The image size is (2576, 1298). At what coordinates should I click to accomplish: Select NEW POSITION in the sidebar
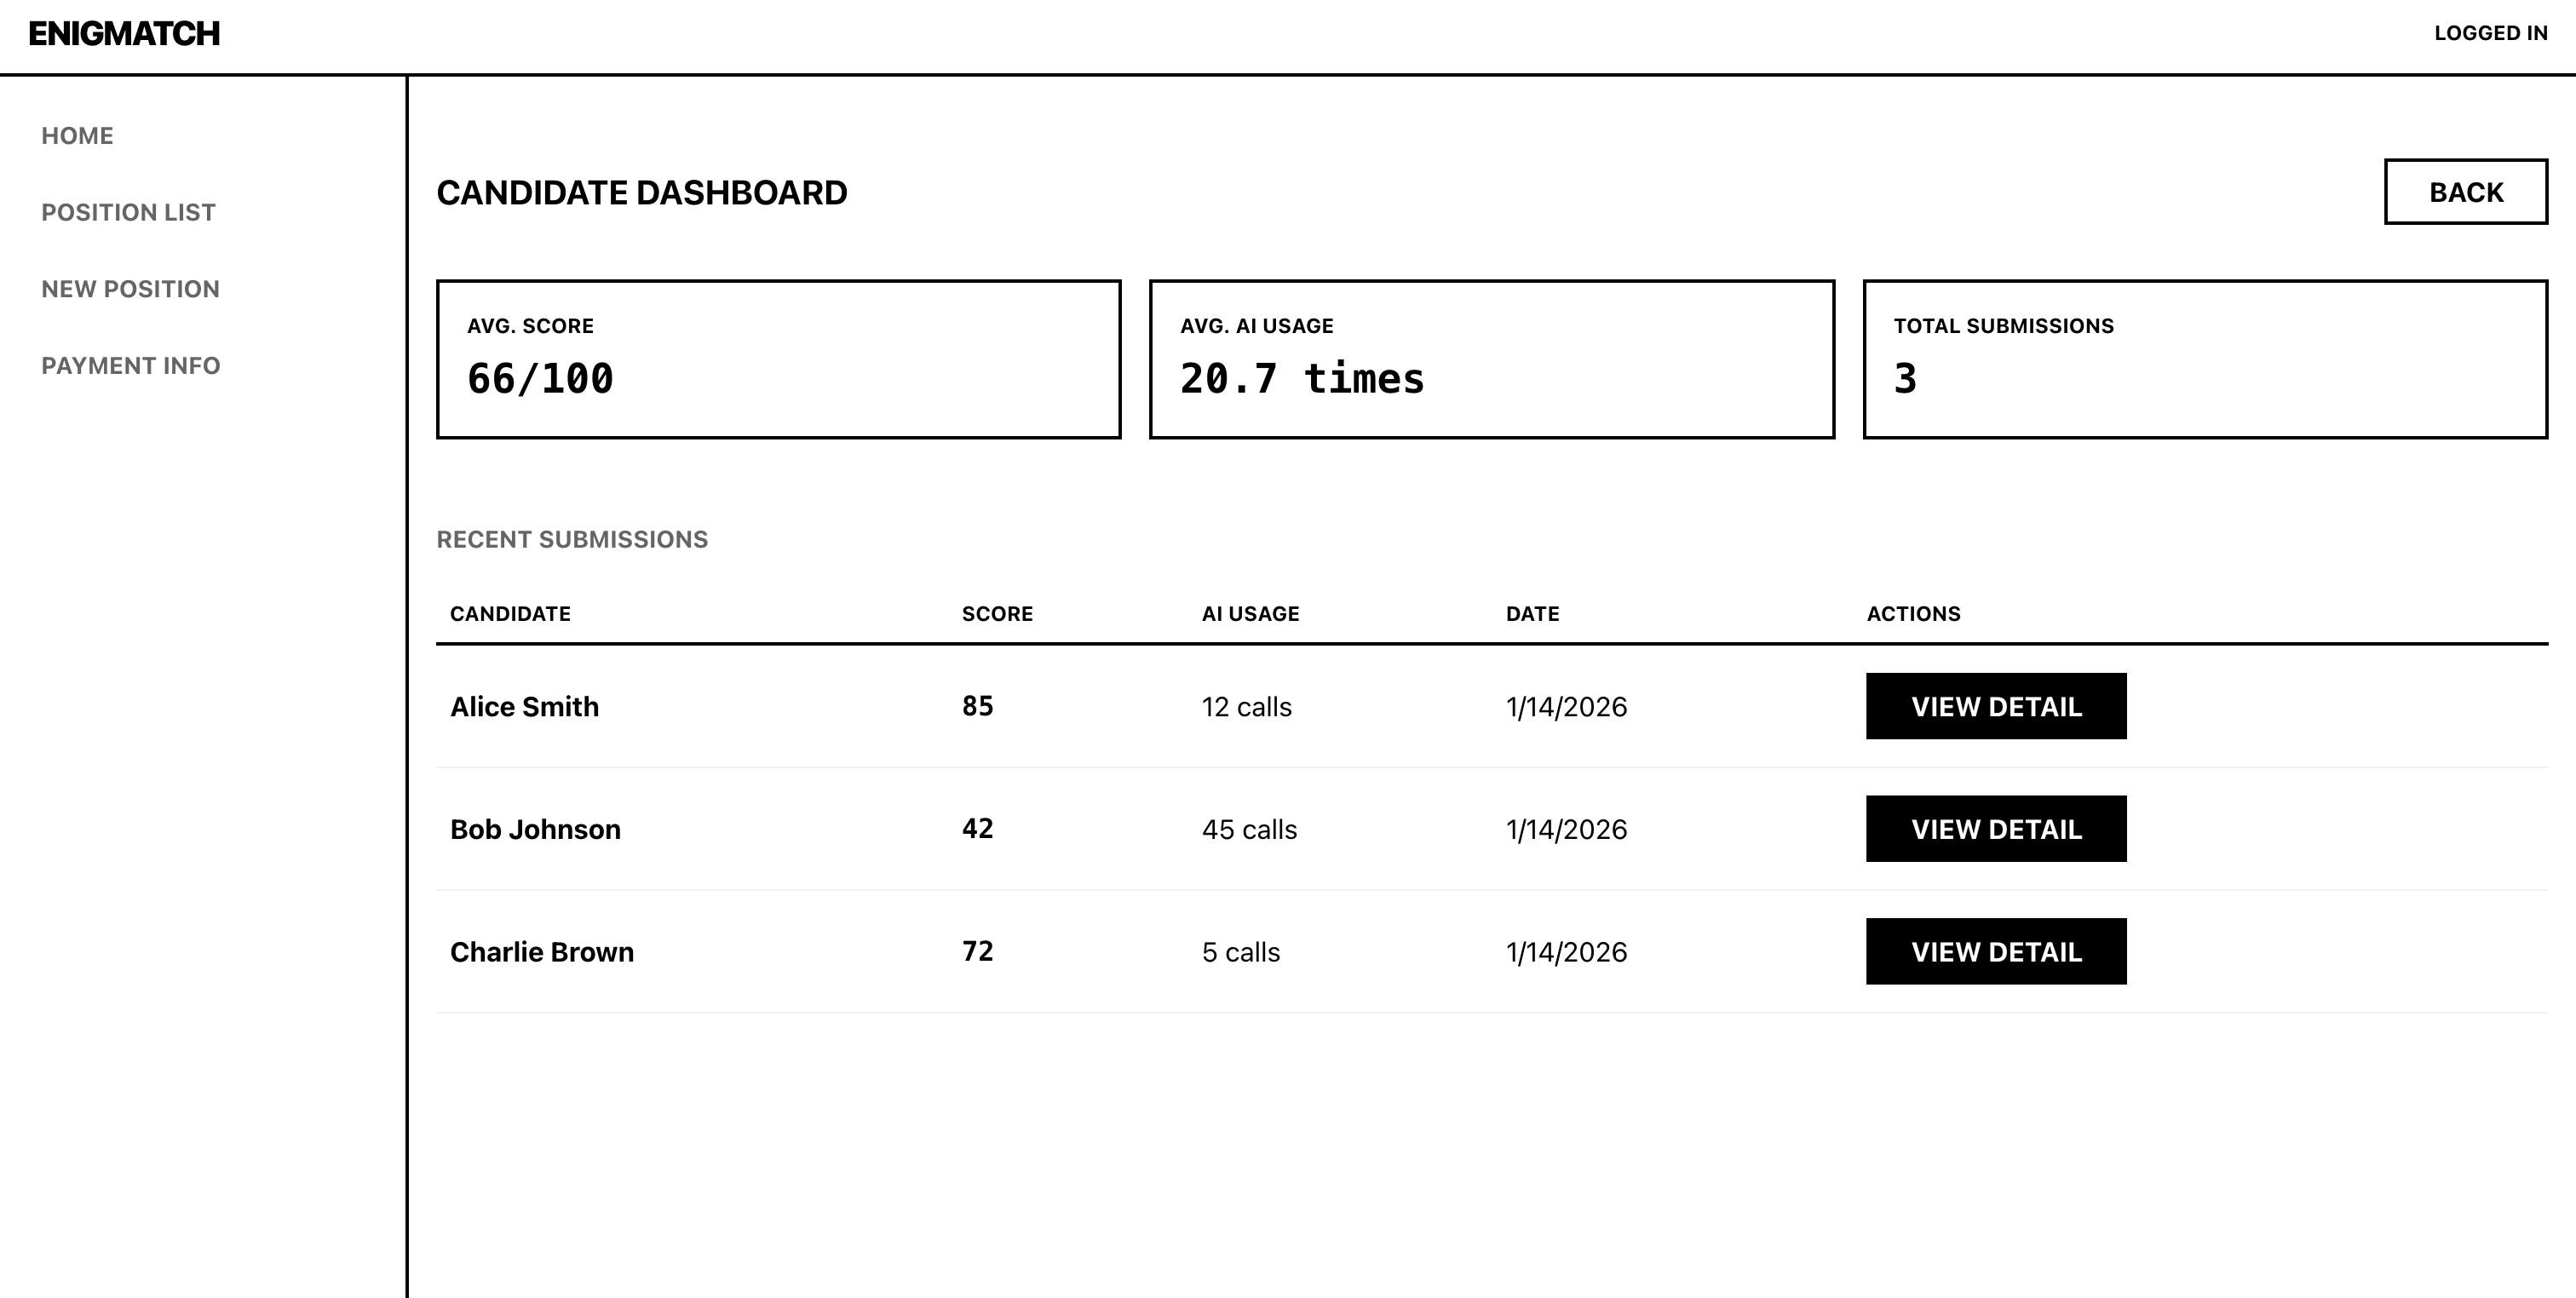[x=129, y=289]
